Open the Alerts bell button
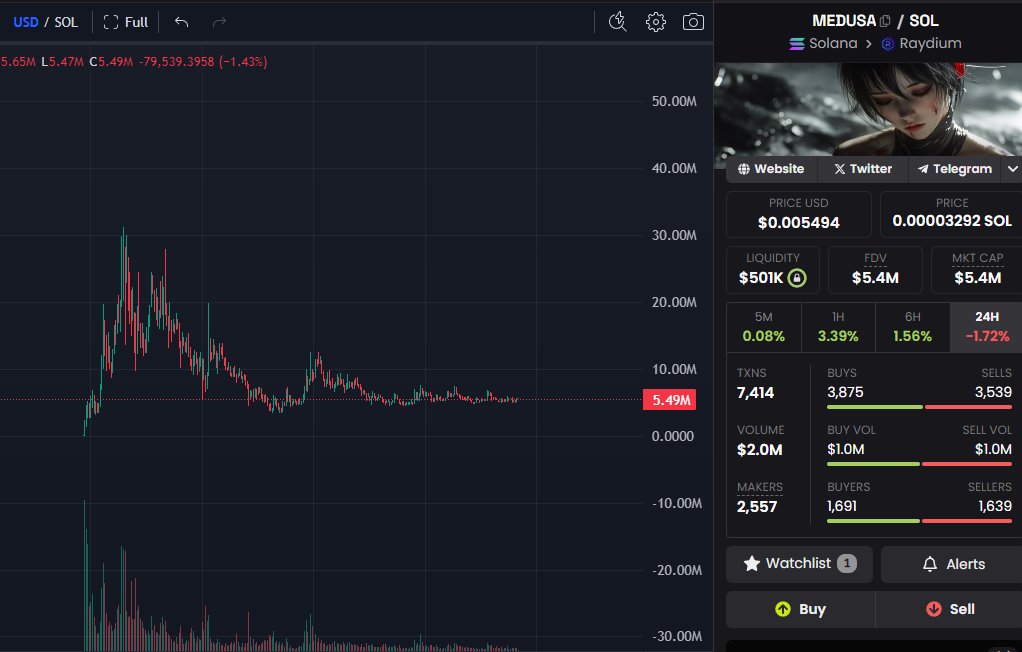Screen dimensions: 1022x652 [953, 564]
